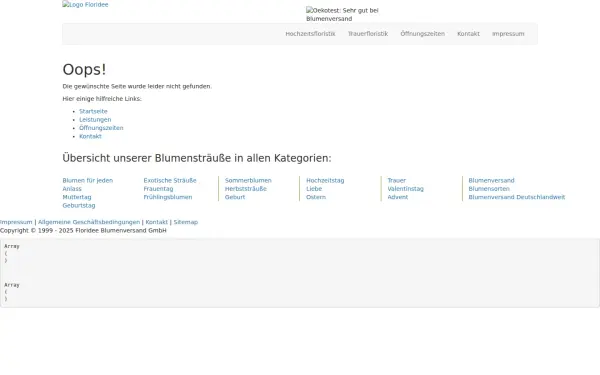Screen dimensions: 600x375
Task: Open the Muttertag category
Action: (77, 197)
